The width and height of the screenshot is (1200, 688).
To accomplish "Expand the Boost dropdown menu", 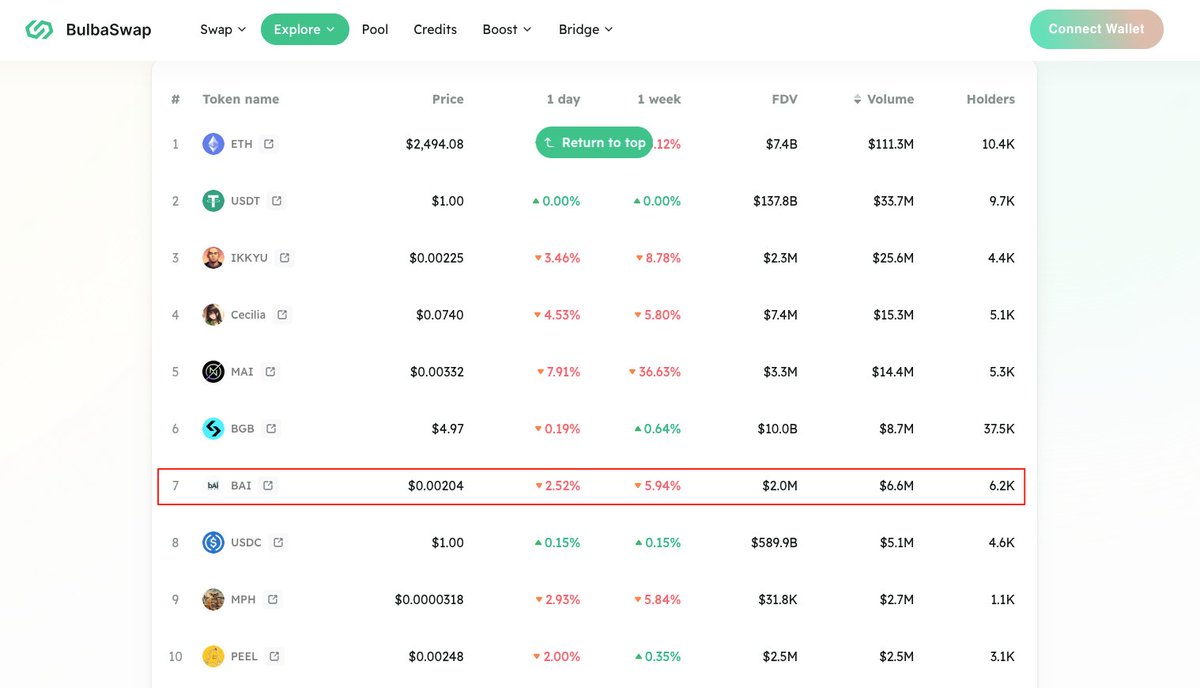I will pos(507,30).
